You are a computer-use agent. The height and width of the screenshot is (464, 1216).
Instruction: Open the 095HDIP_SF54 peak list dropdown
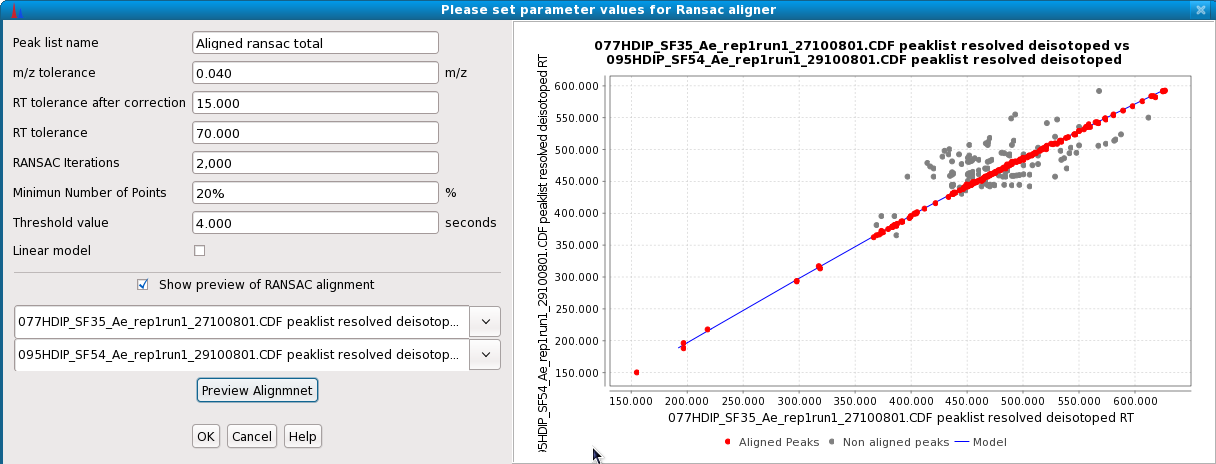(x=485, y=354)
